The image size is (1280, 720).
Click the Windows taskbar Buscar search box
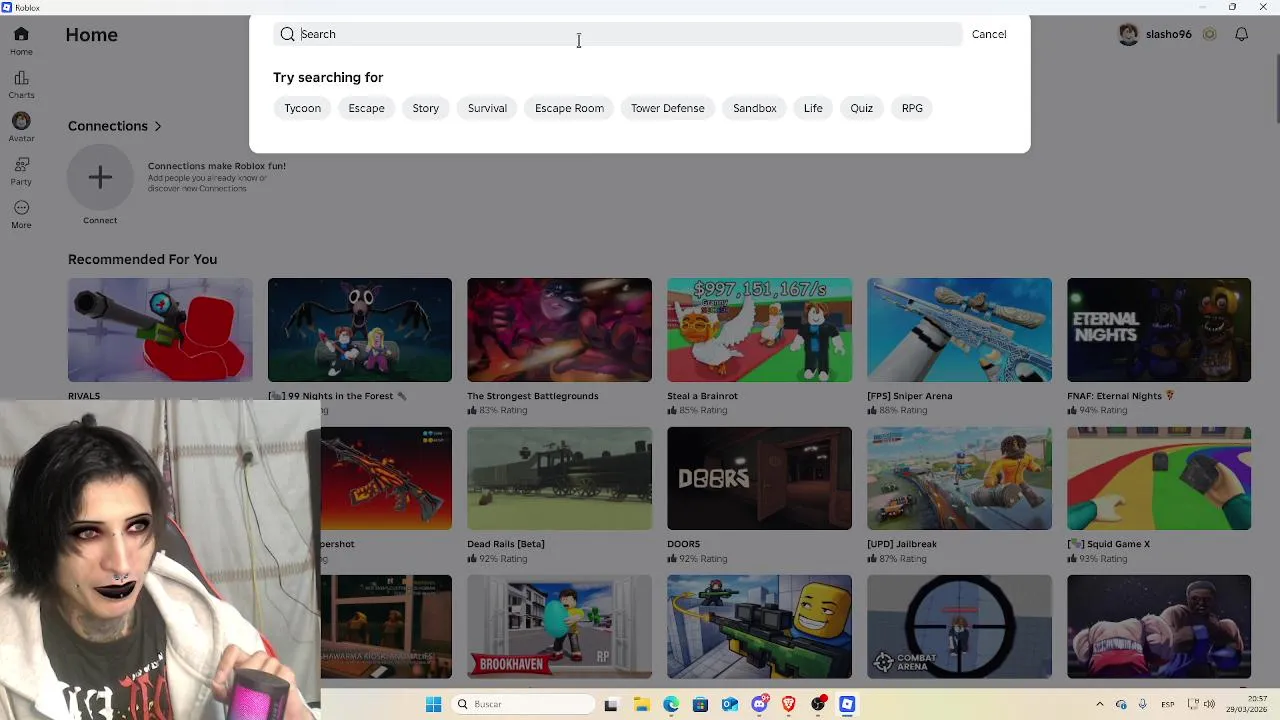click(x=521, y=704)
